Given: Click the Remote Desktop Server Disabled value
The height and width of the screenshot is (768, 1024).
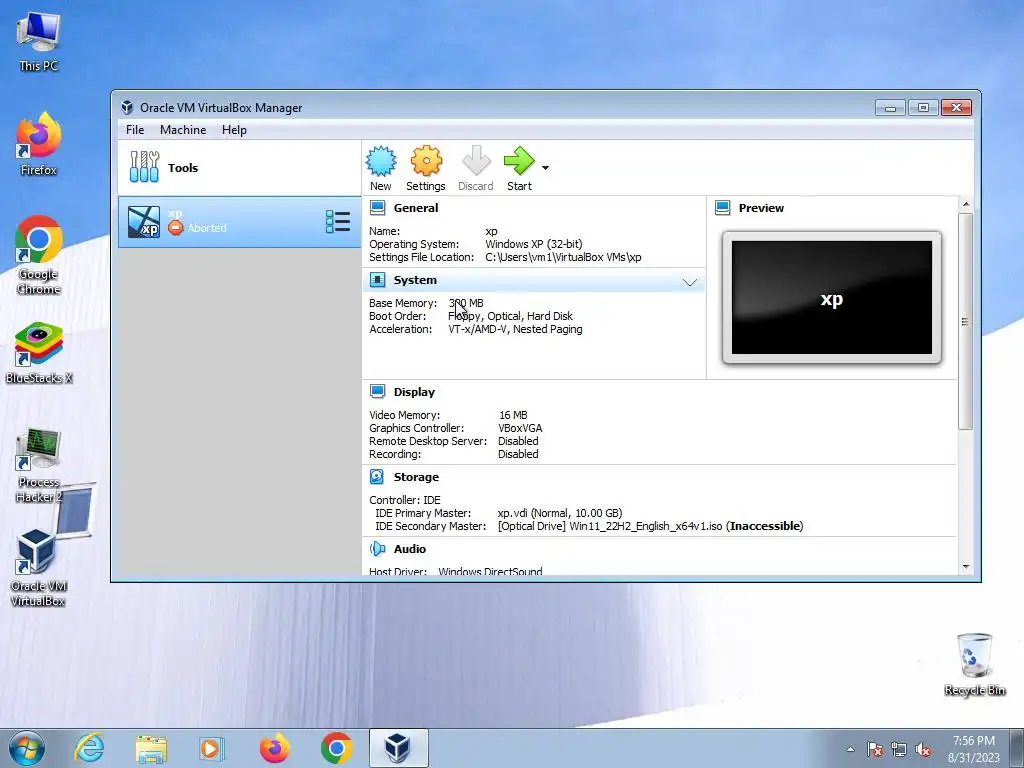Looking at the screenshot, I should (518, 441).
